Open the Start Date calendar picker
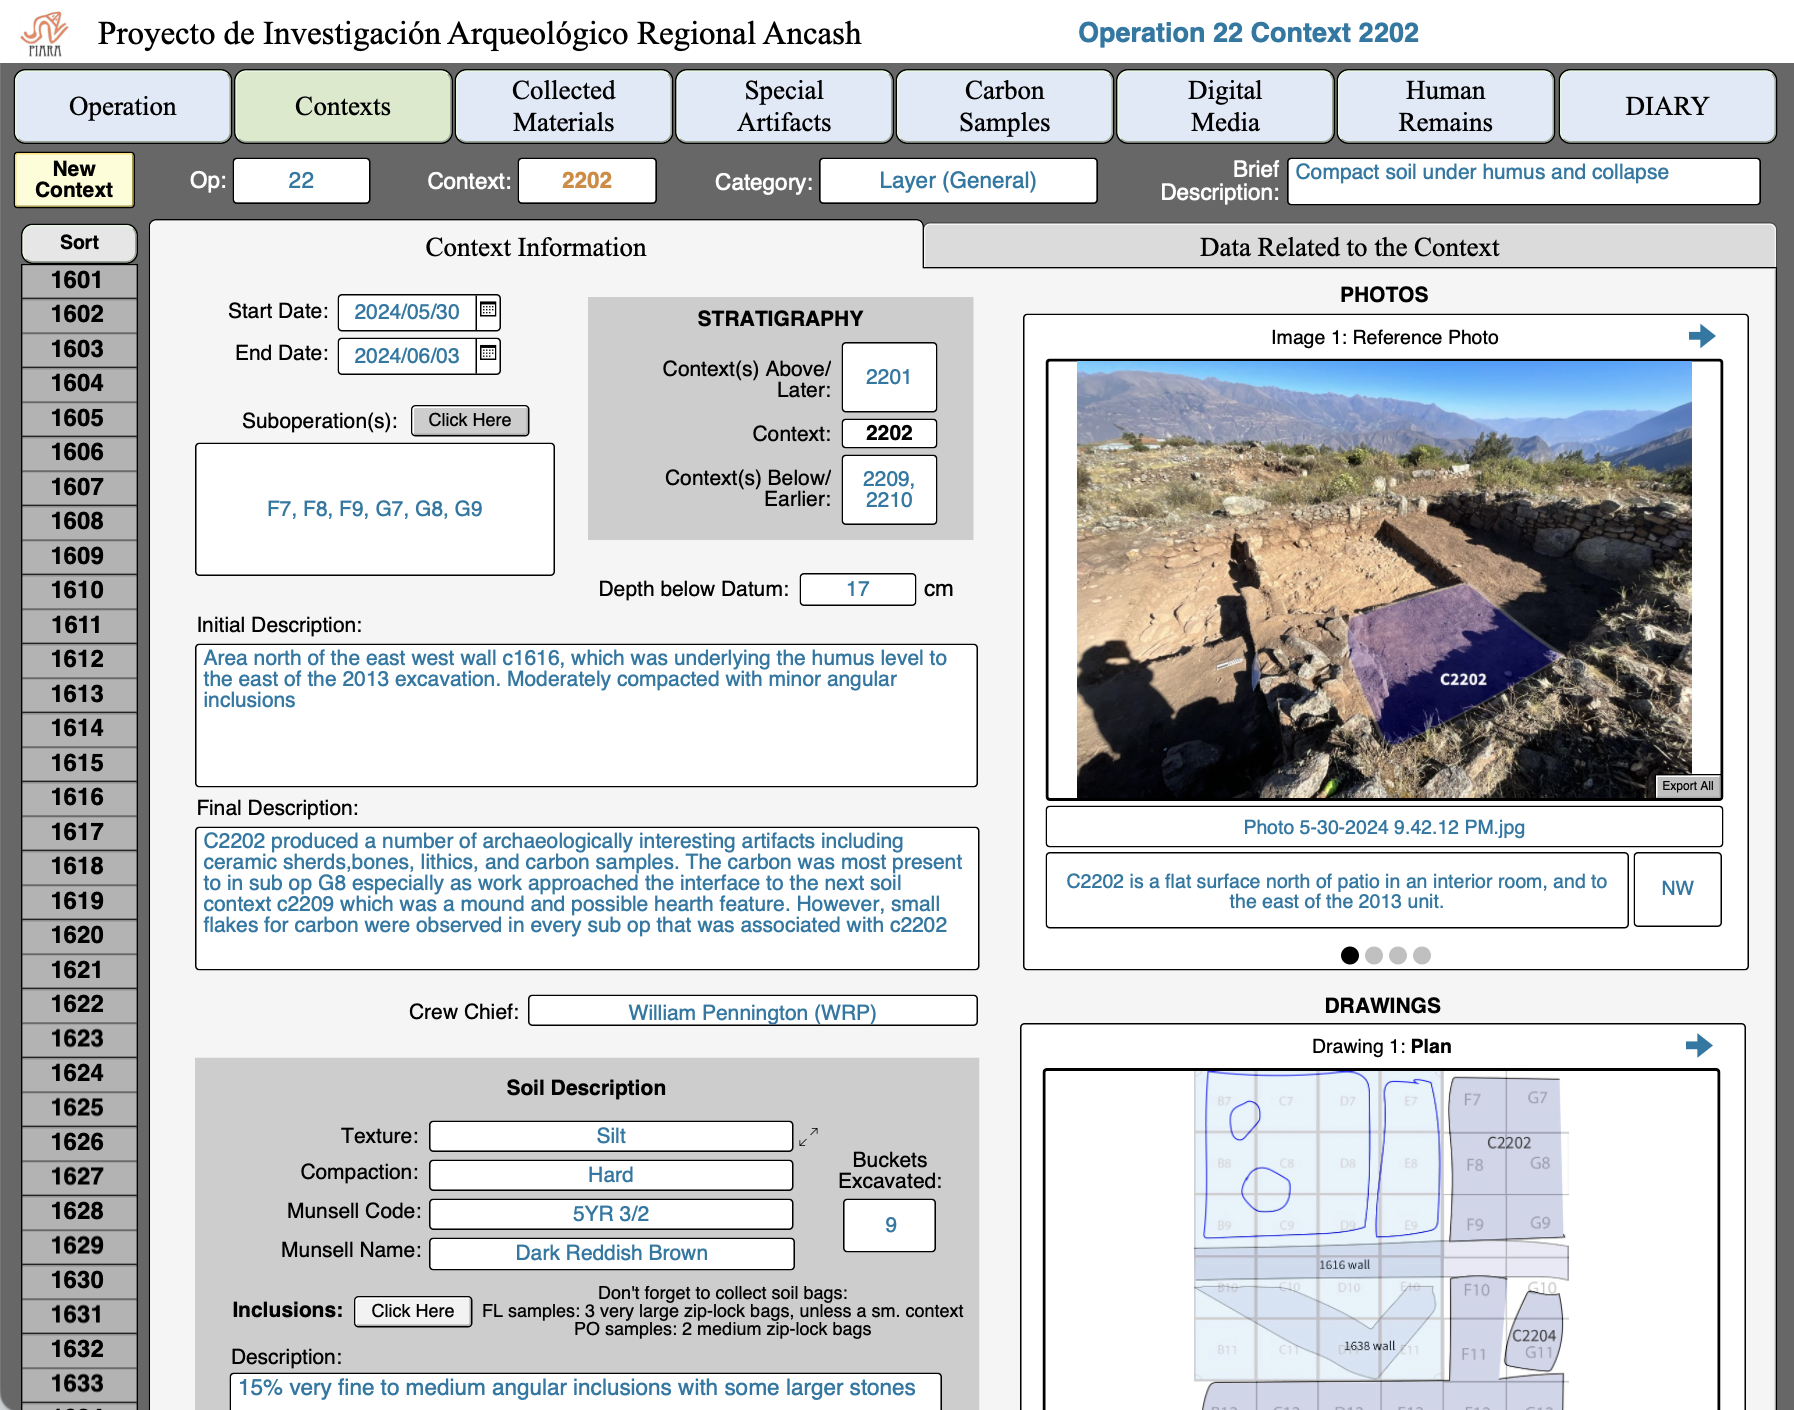This screenshot has width=1794, height=1410. coord(488,311)
